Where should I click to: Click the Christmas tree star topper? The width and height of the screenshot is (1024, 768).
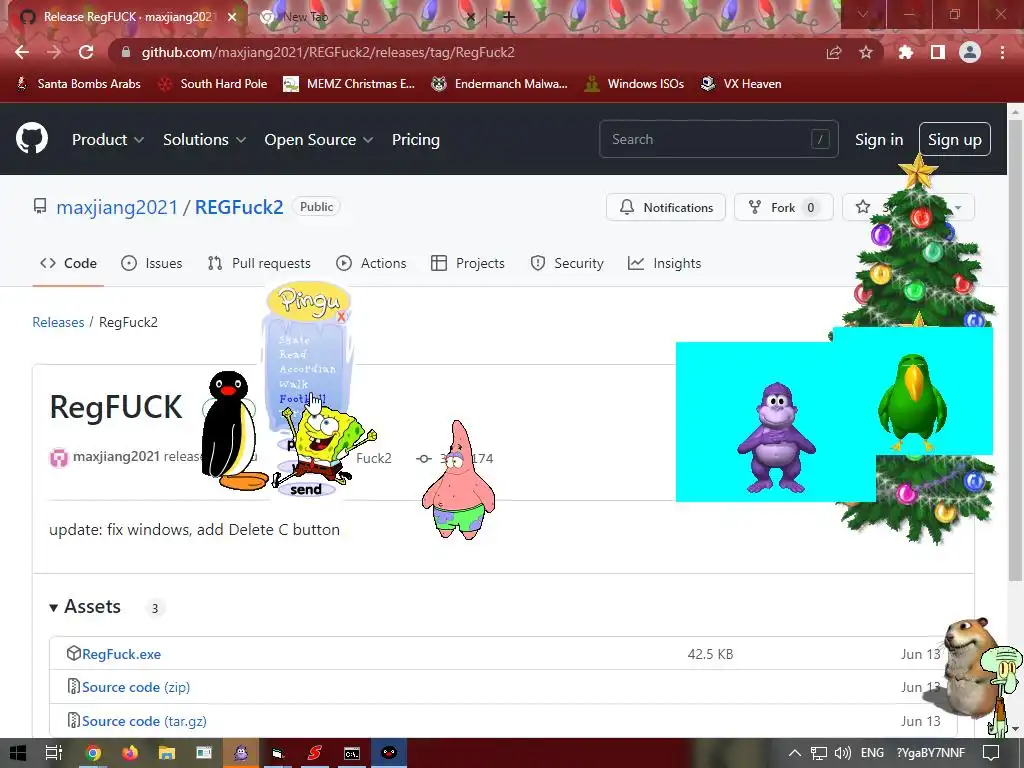(918, 171)
